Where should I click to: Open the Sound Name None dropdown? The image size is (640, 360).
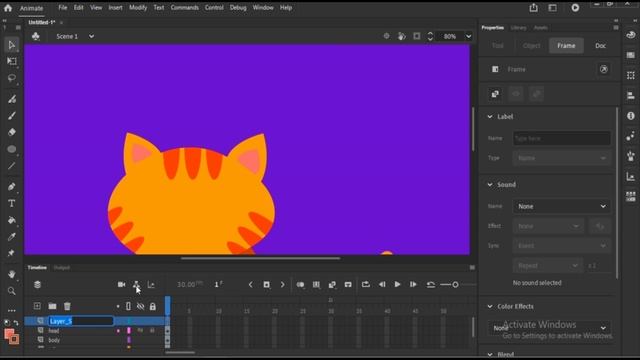pos(562,207)
